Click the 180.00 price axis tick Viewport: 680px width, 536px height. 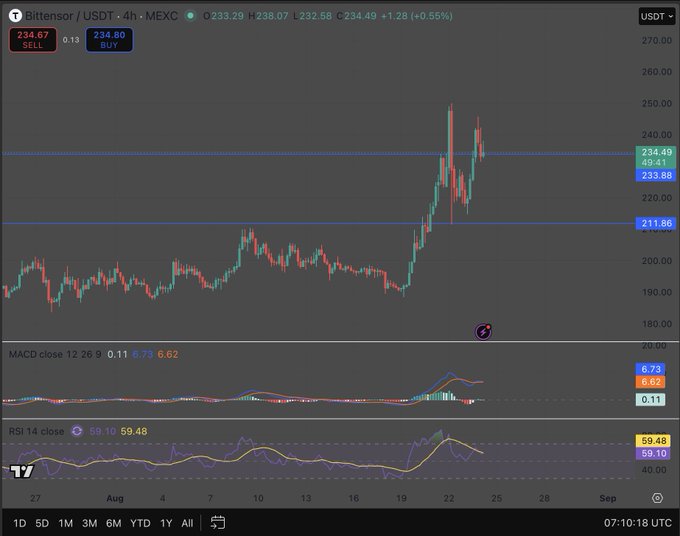click(657, 324)
